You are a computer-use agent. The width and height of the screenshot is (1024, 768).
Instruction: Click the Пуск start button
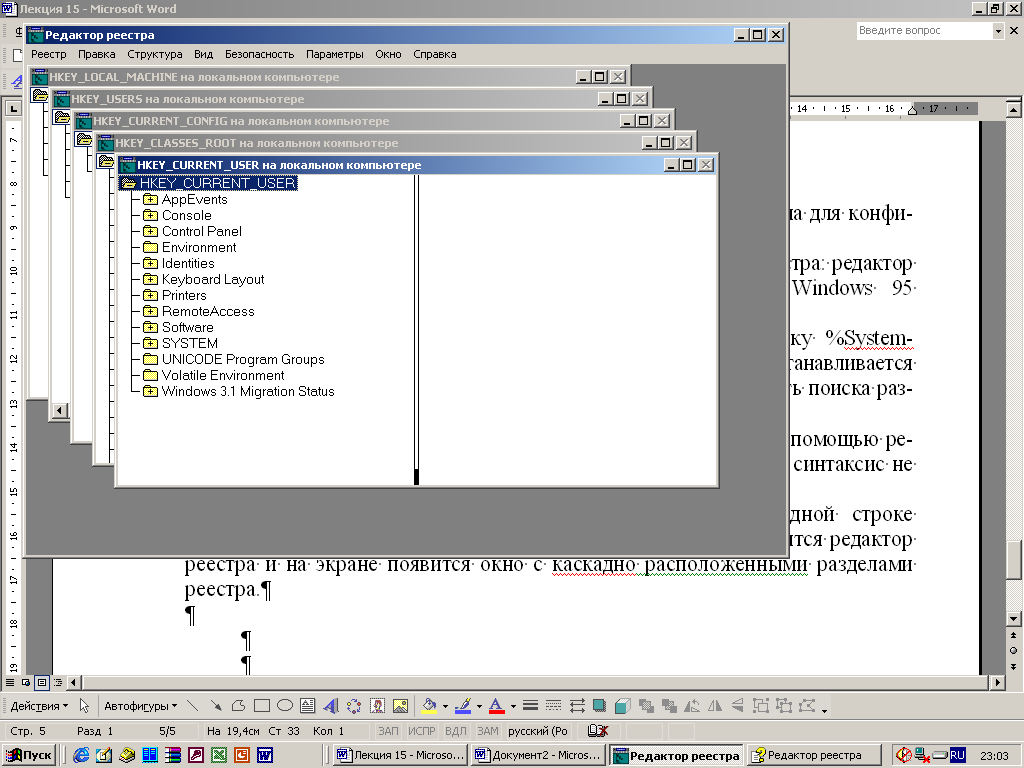coord(29,755)
